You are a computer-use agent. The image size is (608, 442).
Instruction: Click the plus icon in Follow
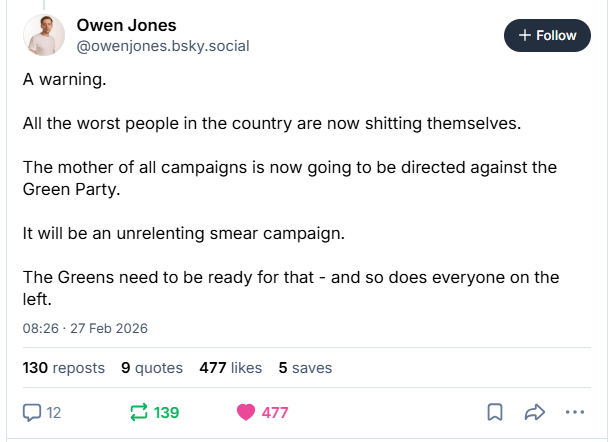tap(525, 35)
